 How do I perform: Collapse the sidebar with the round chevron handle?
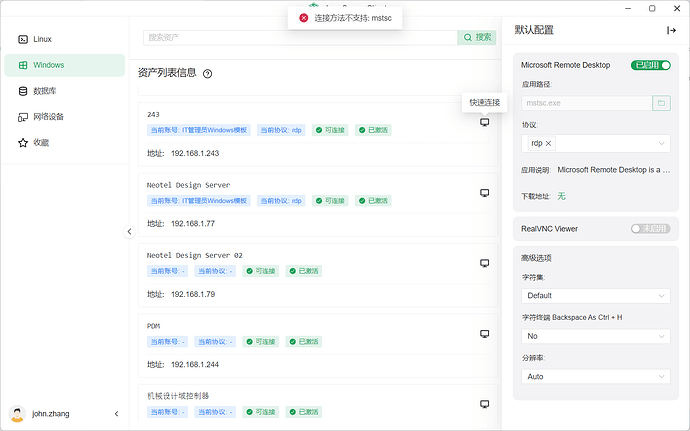tap(129, 232)
